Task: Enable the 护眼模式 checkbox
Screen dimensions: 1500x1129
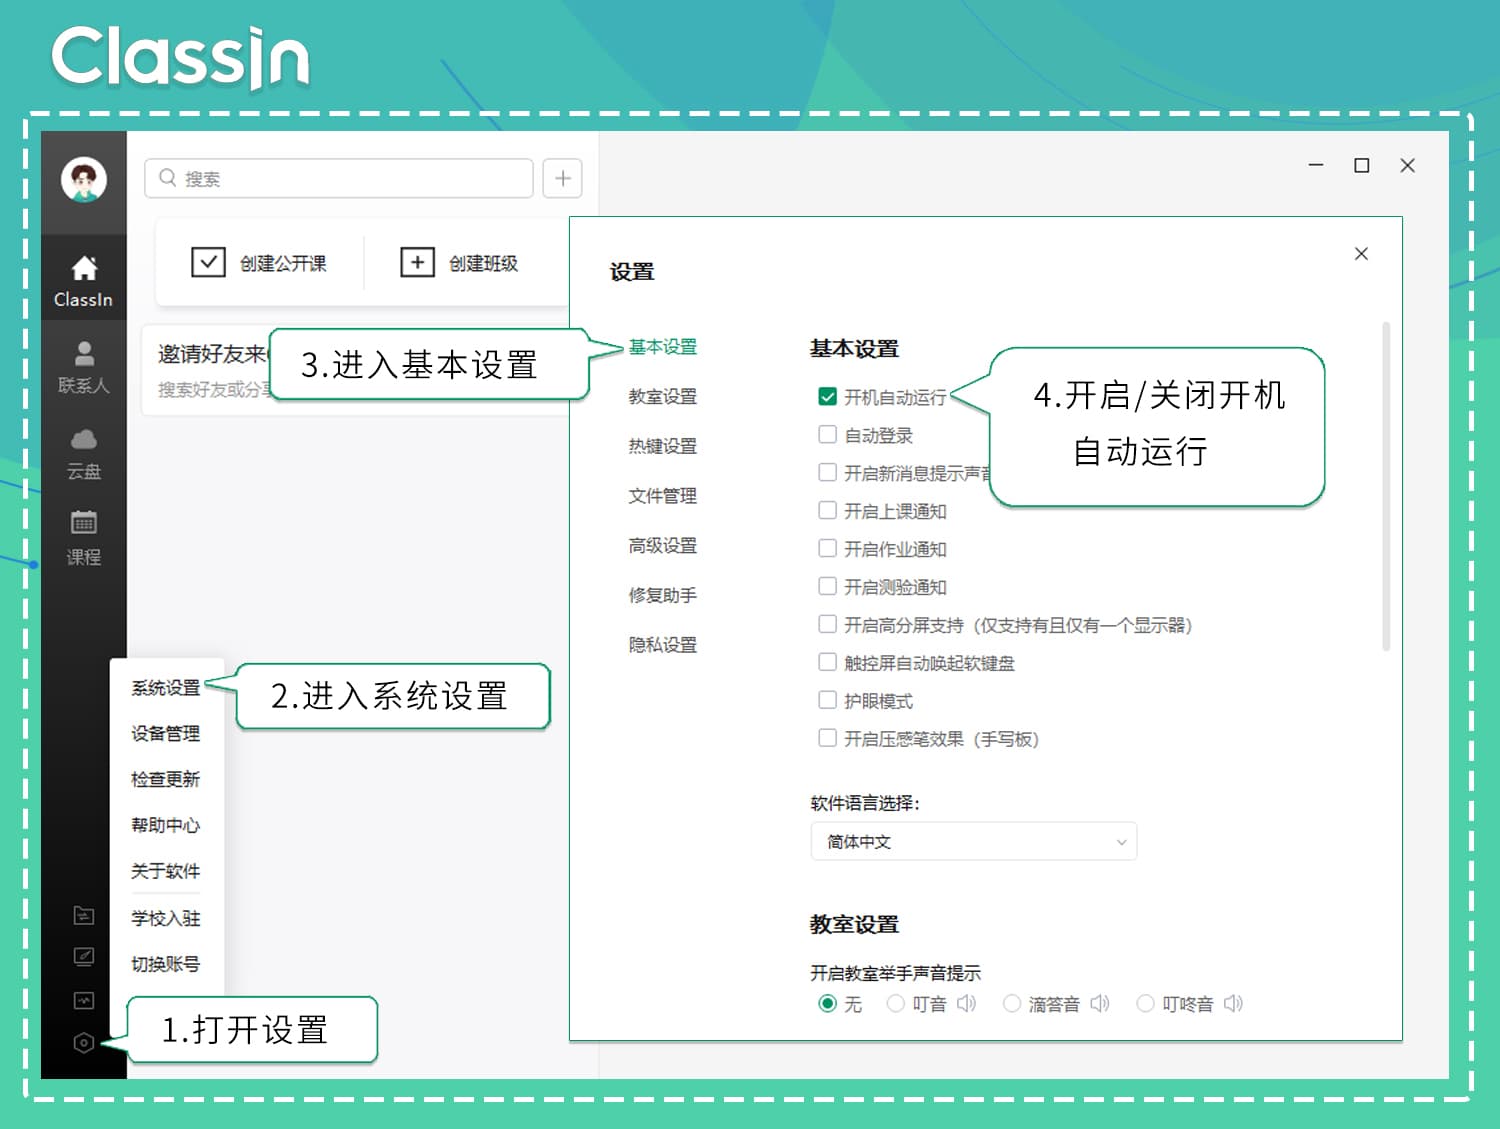Action: click(827, 700)
